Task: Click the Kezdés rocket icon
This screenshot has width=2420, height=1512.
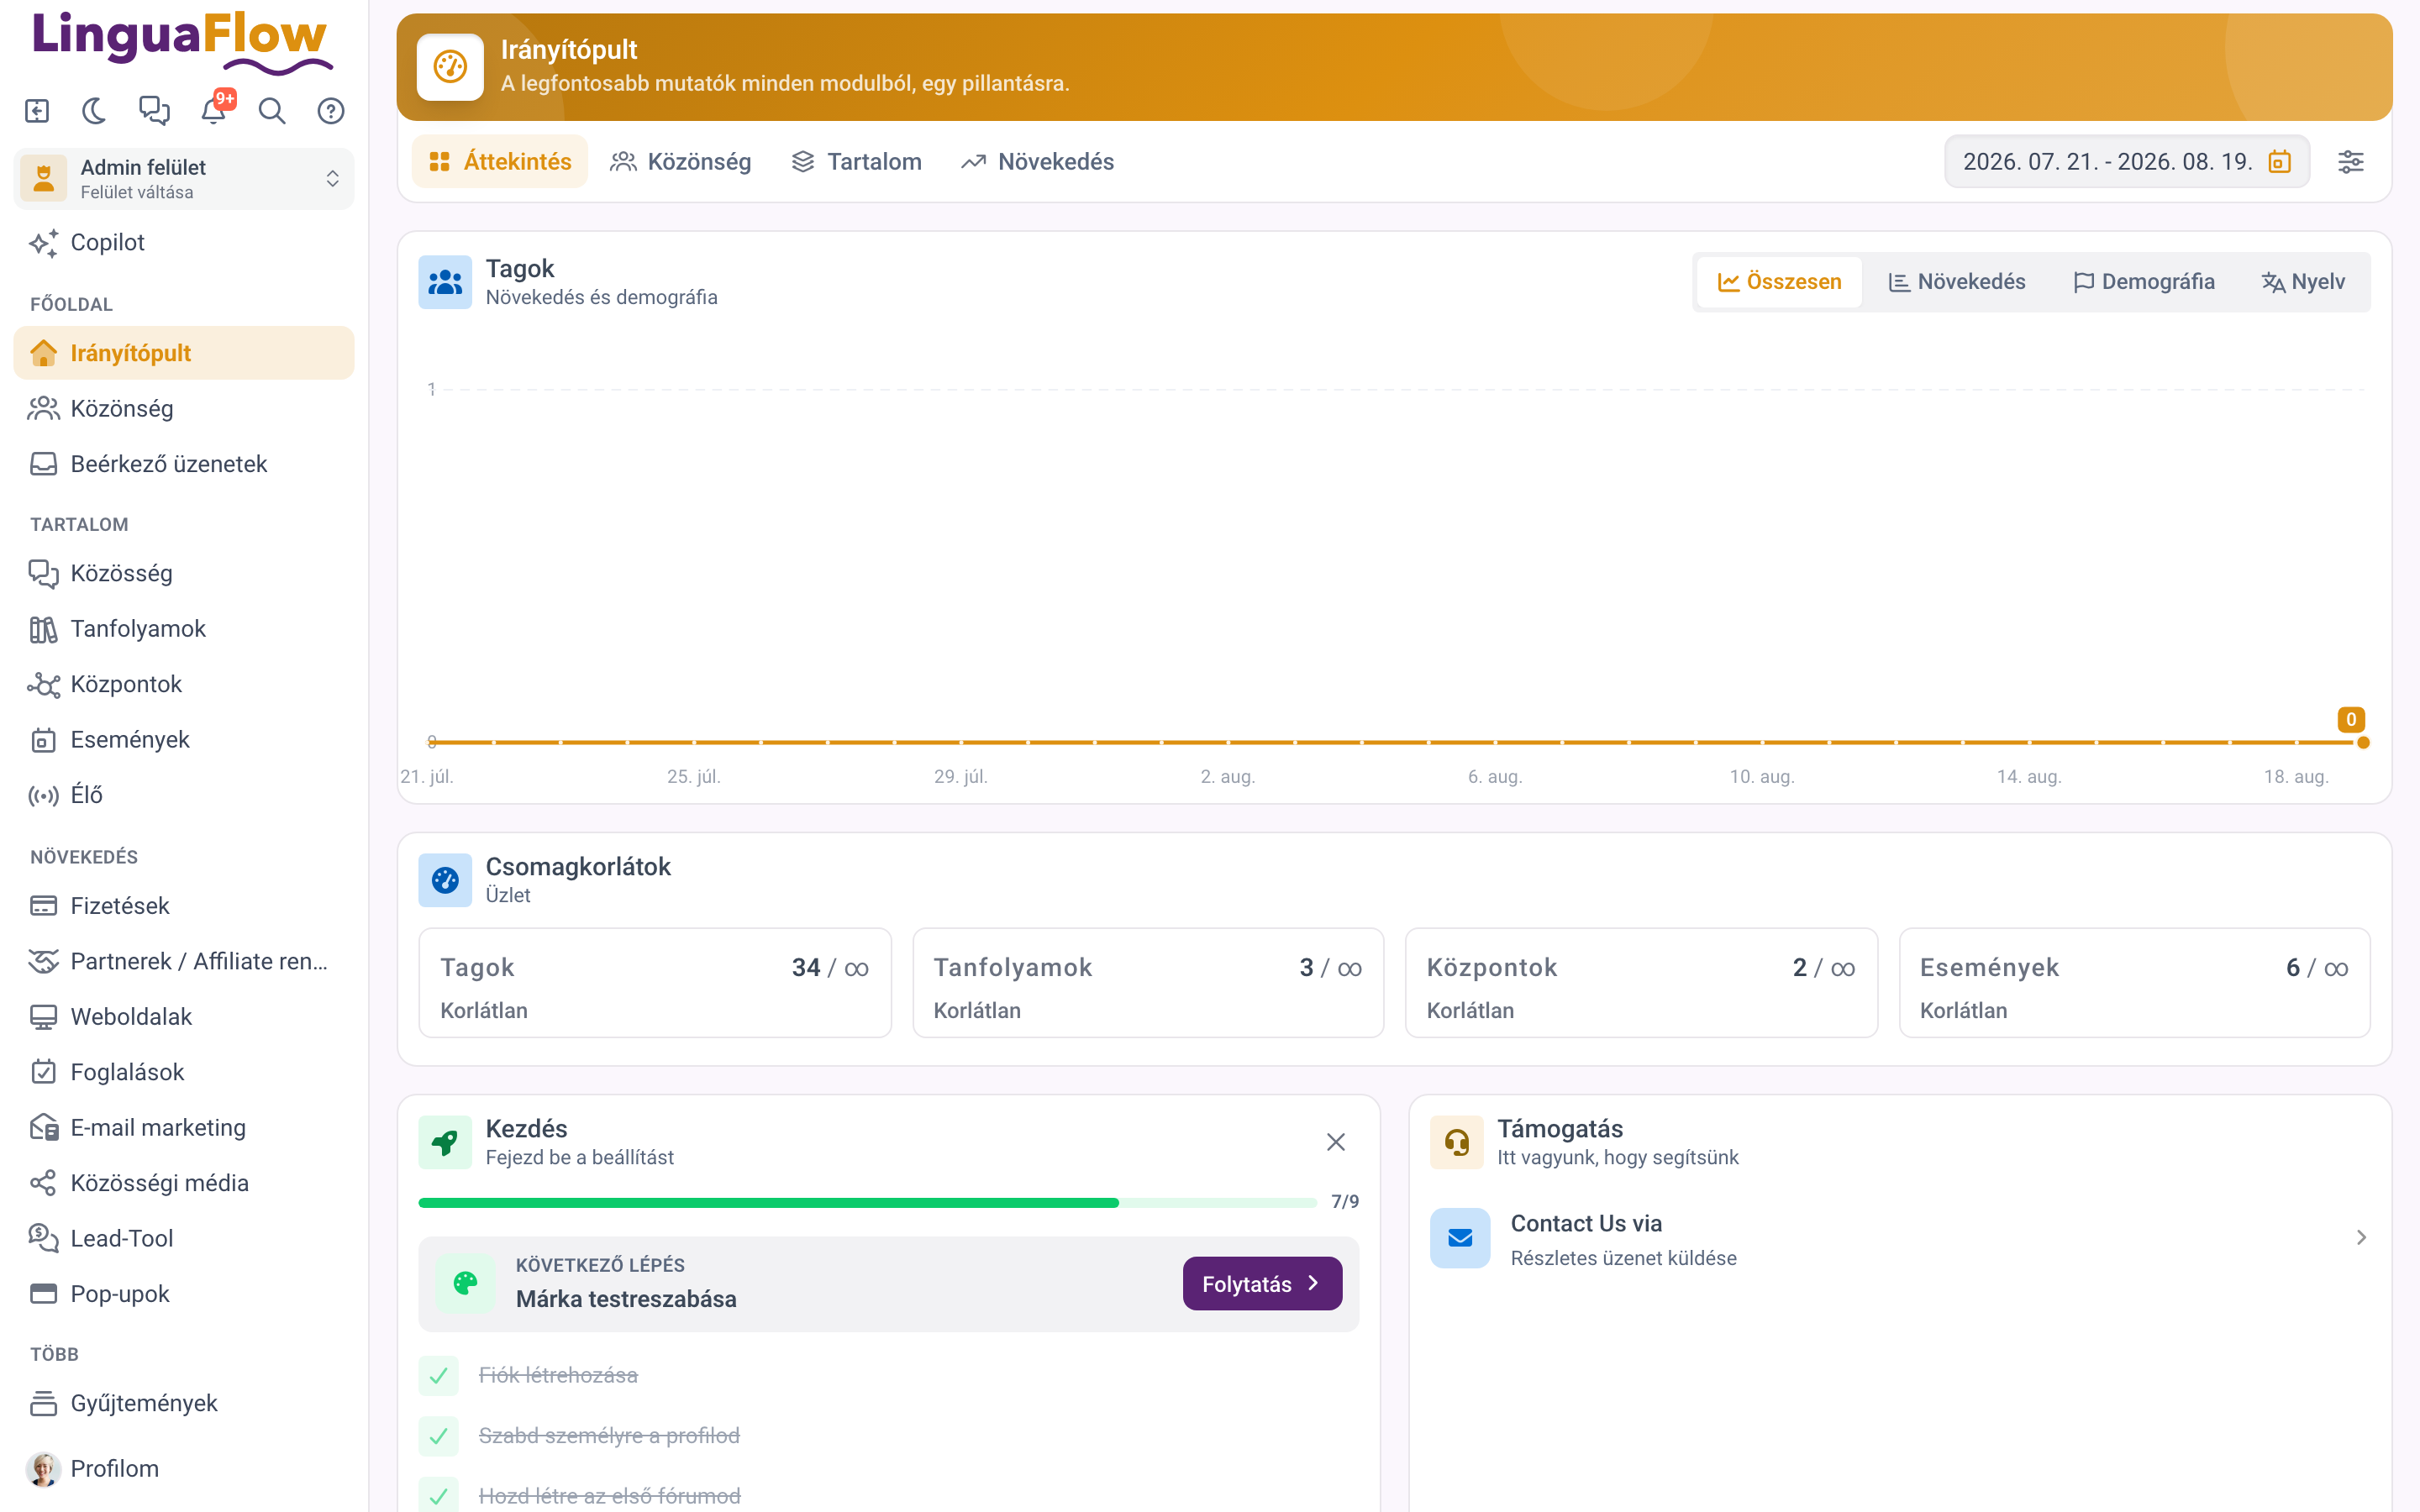Action: [x=445, y=1143]
